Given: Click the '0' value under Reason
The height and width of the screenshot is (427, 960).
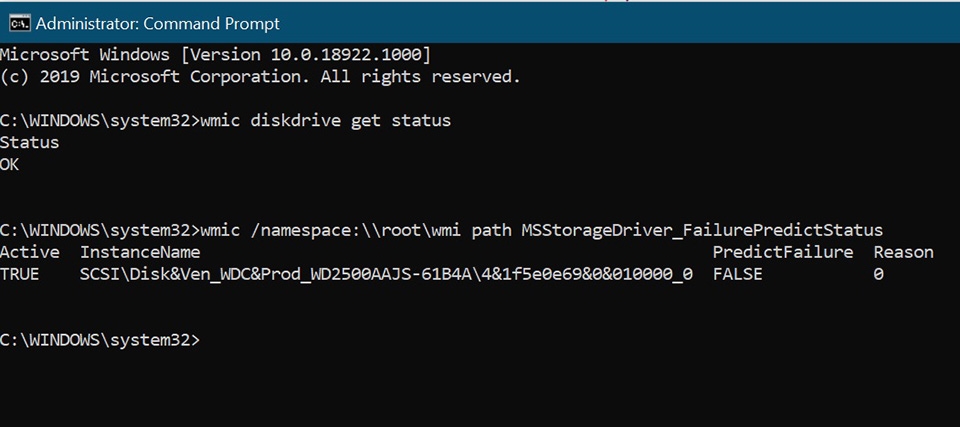Looking at the screenshot, I should pyautogui.click(x=878, y=274).
